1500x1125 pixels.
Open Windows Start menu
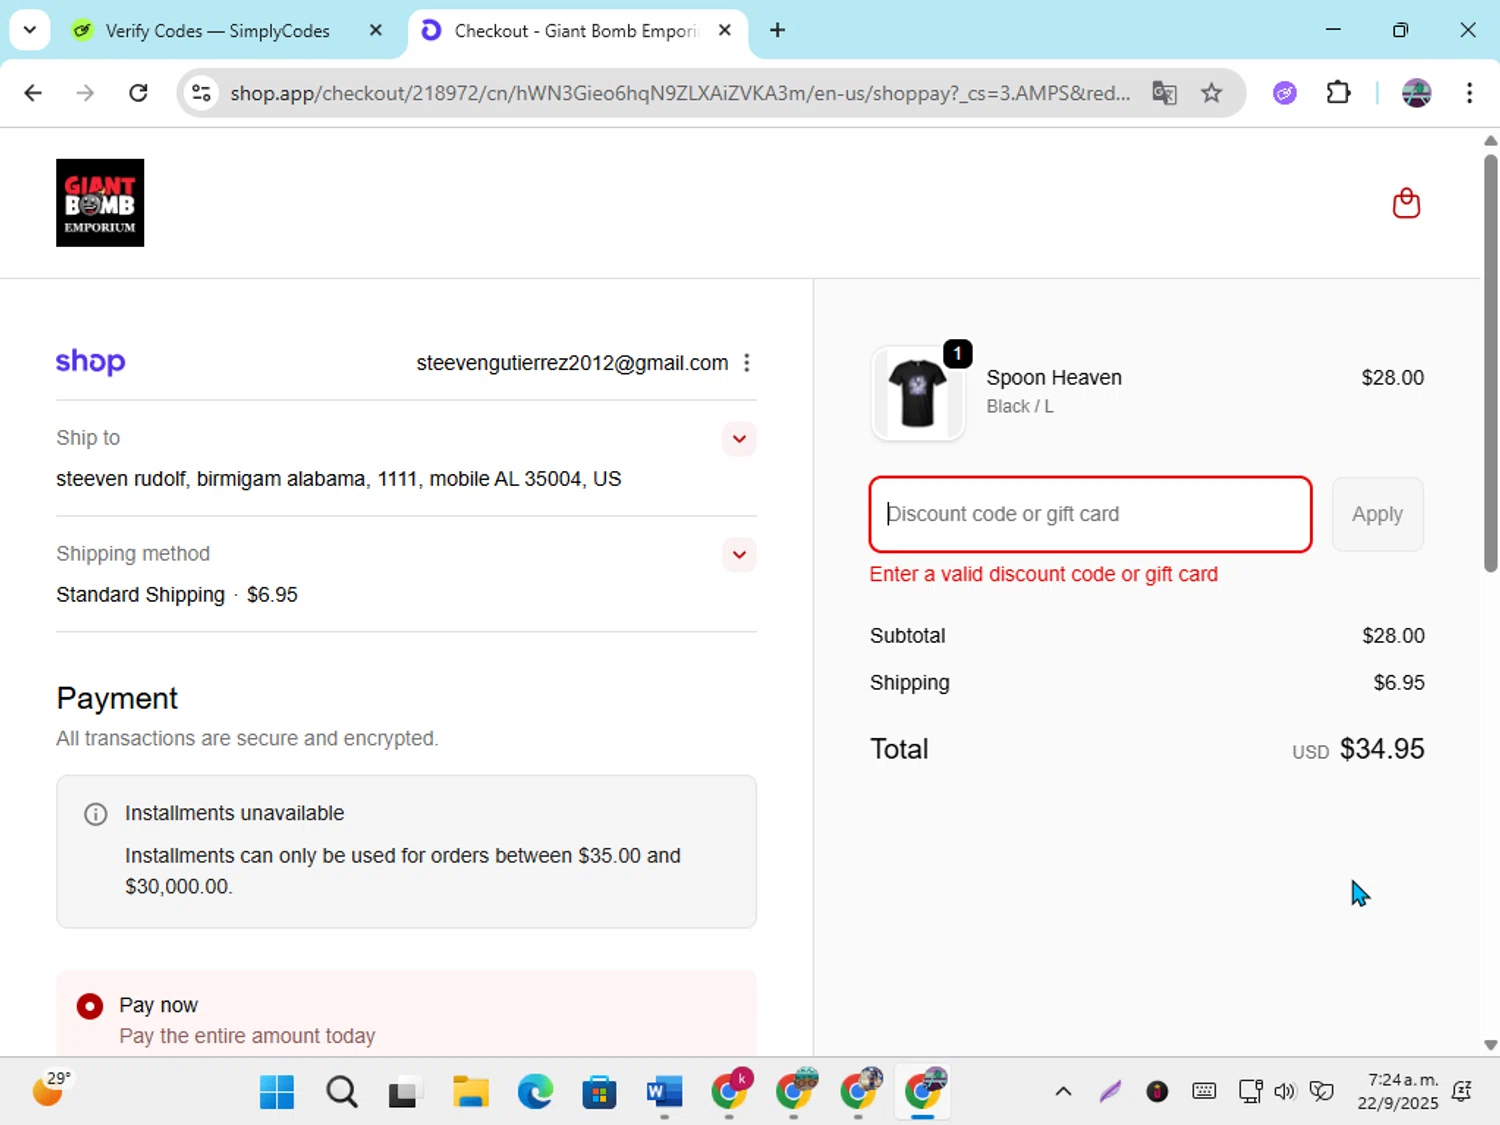pos(277,1092)
